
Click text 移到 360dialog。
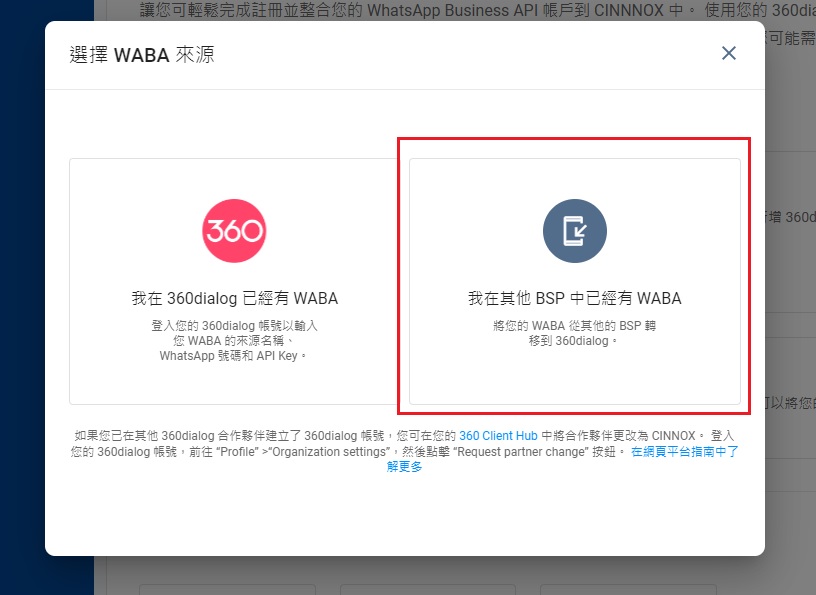[573, 341]
